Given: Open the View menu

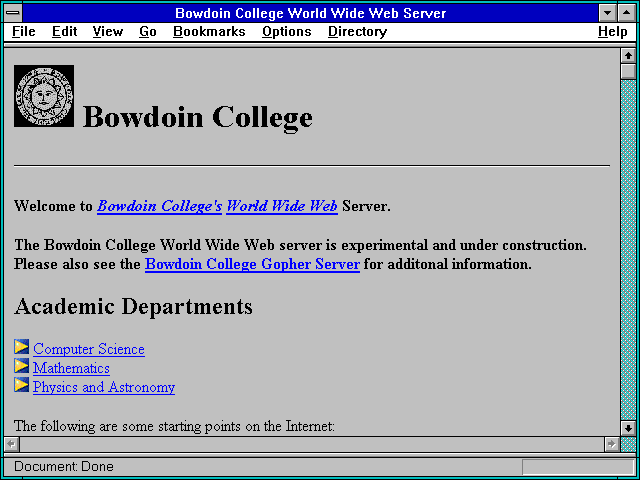Looking at the screenshot, I should 108,32.
